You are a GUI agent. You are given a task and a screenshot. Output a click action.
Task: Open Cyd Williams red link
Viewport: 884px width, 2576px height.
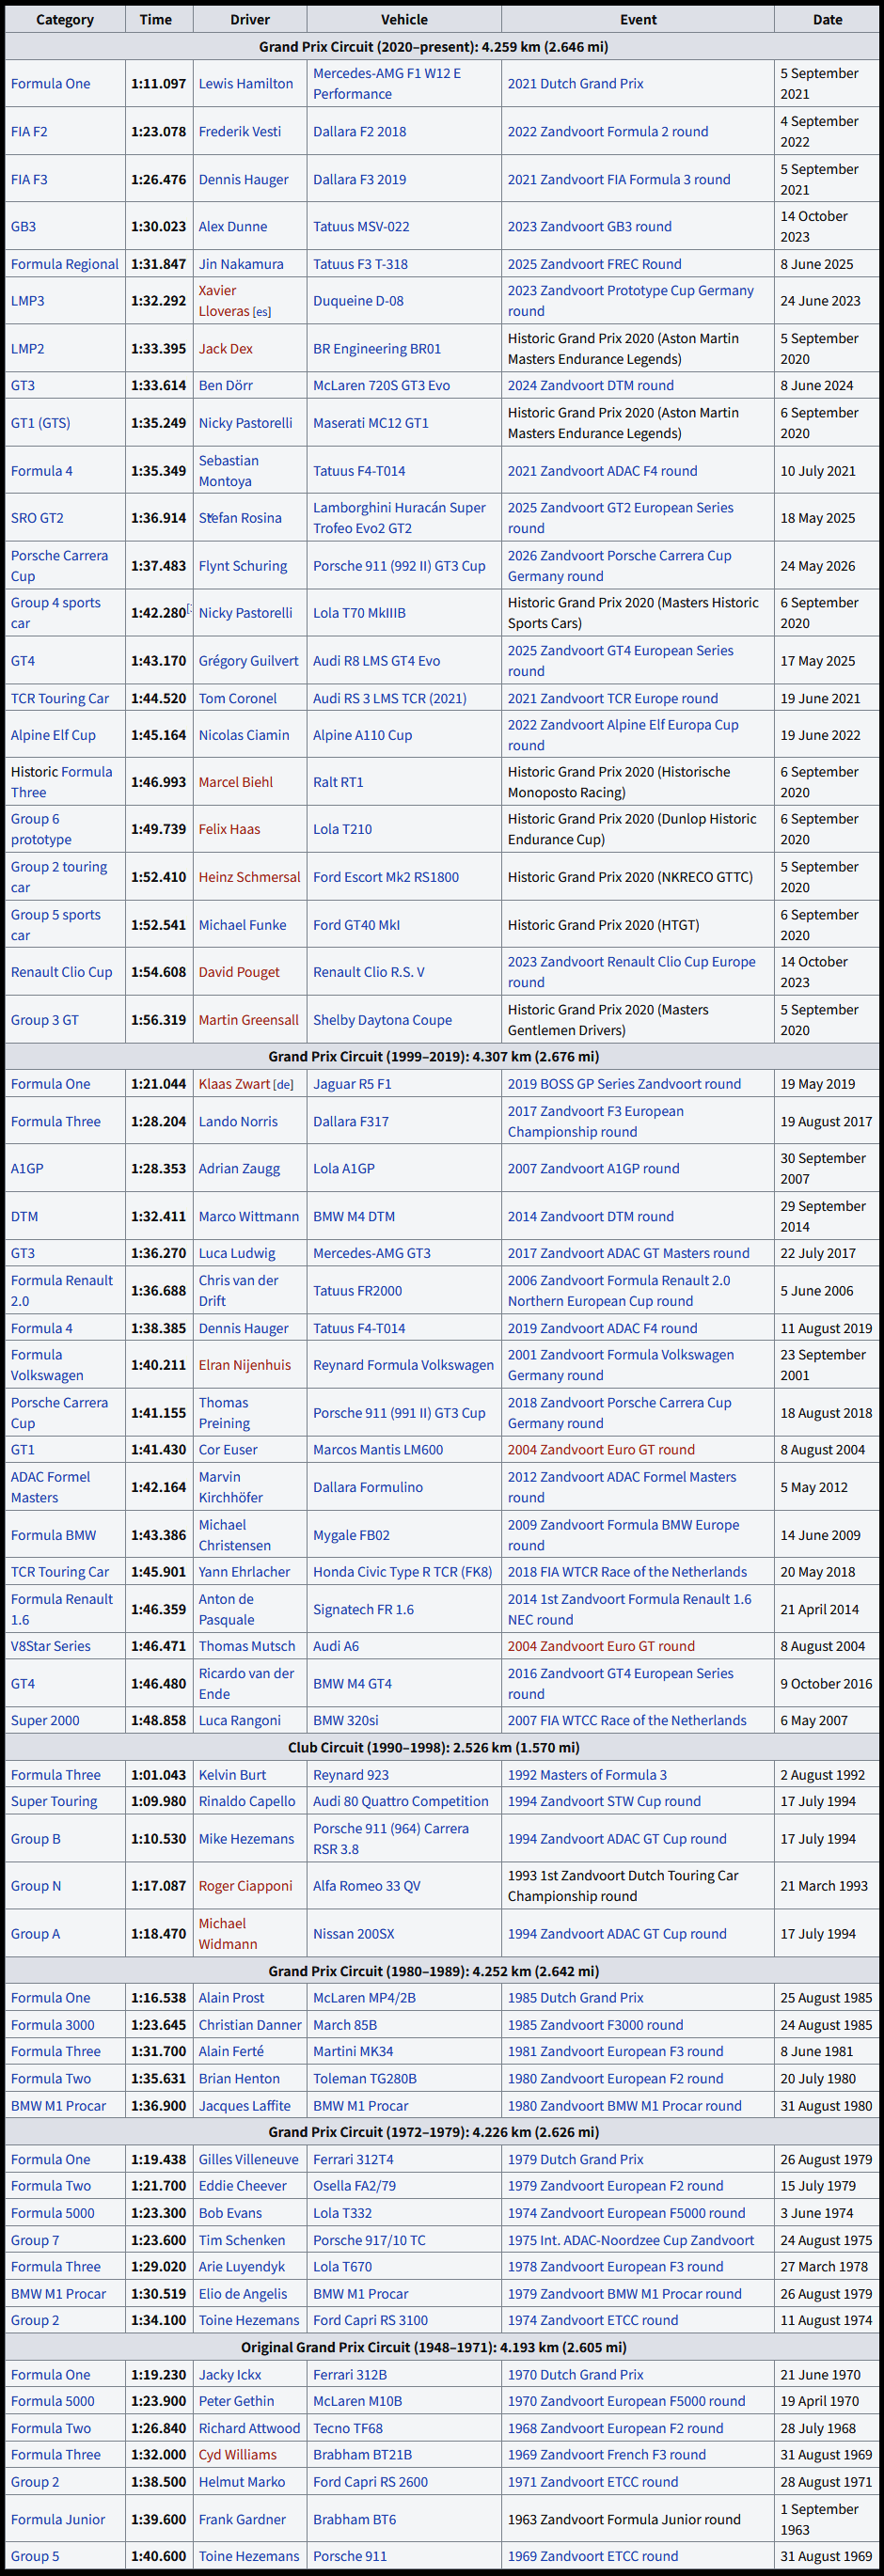pos(237,2455)
